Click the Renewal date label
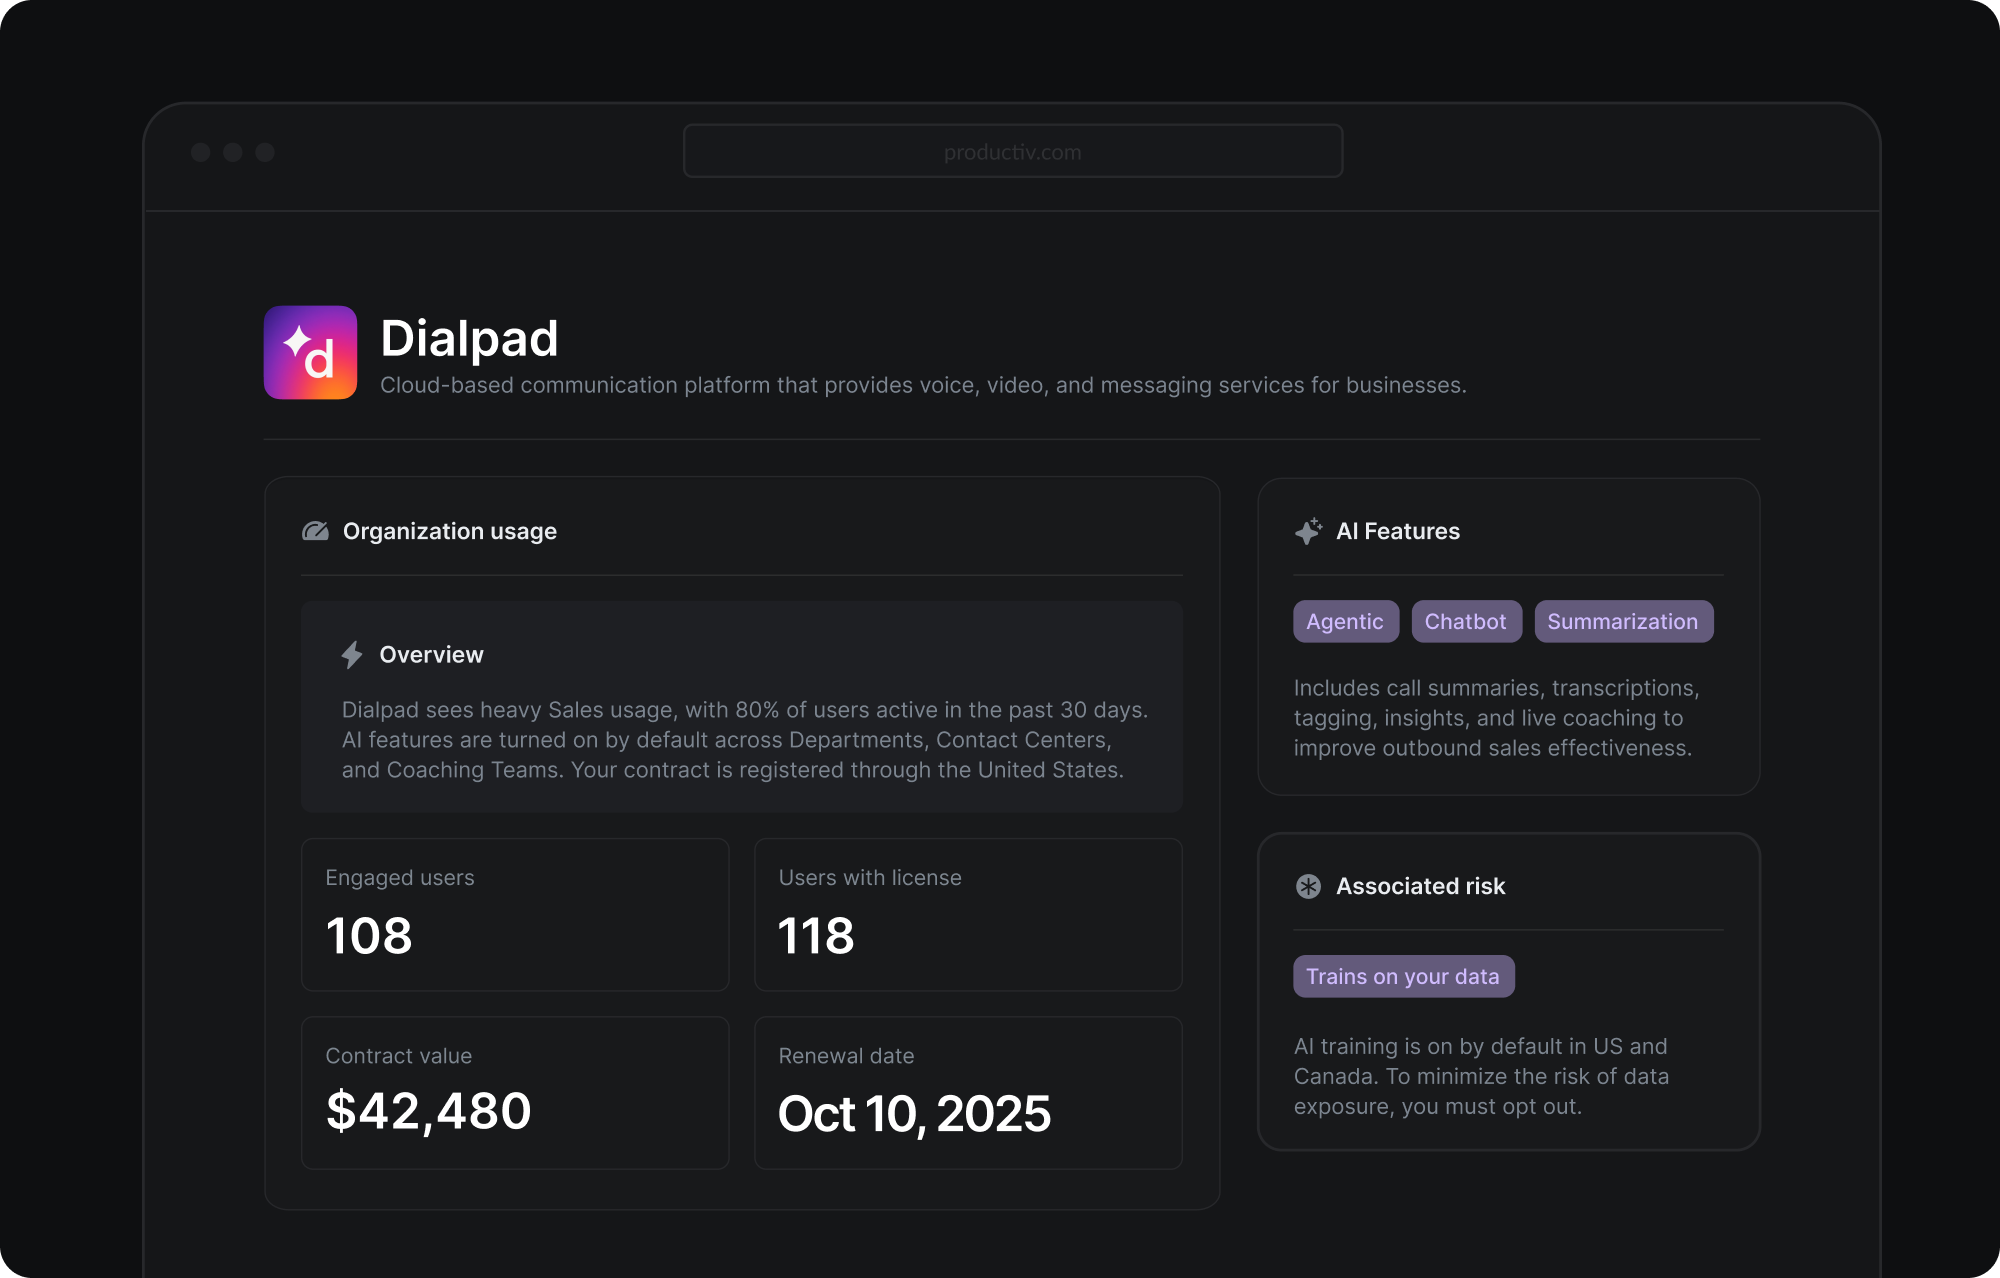Viewport: 2000px width, 1278px height. [846, 1055]
